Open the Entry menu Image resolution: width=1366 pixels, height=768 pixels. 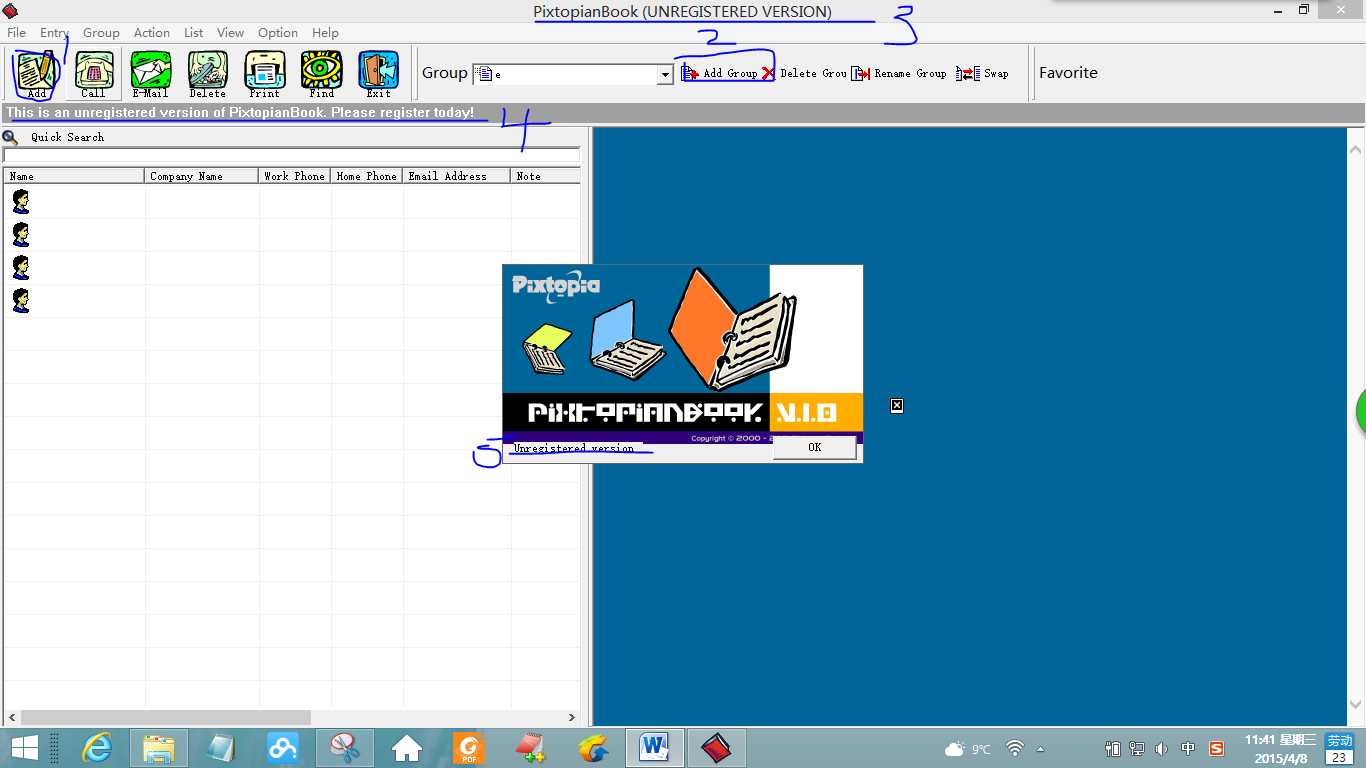(54, 33)
